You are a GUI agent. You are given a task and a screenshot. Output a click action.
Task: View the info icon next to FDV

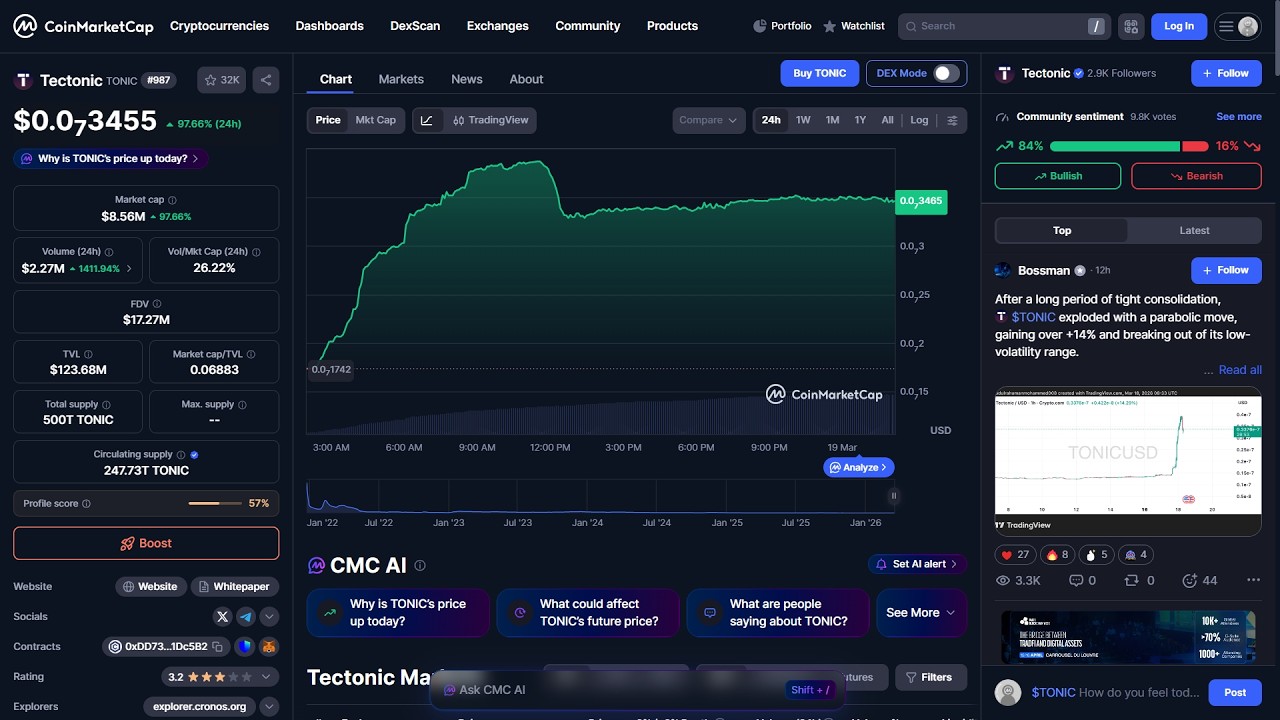[x=157, y=304]
